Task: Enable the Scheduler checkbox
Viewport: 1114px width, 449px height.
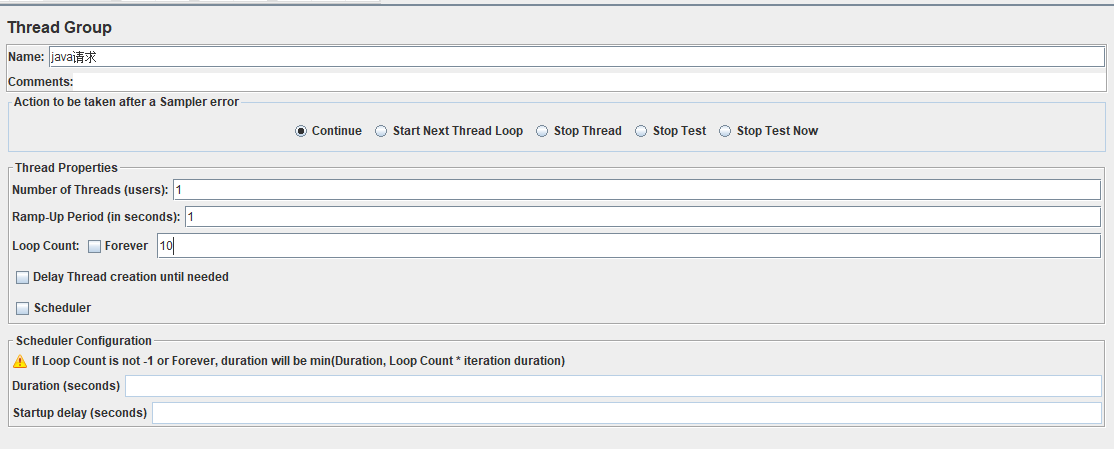Action: 23,308
